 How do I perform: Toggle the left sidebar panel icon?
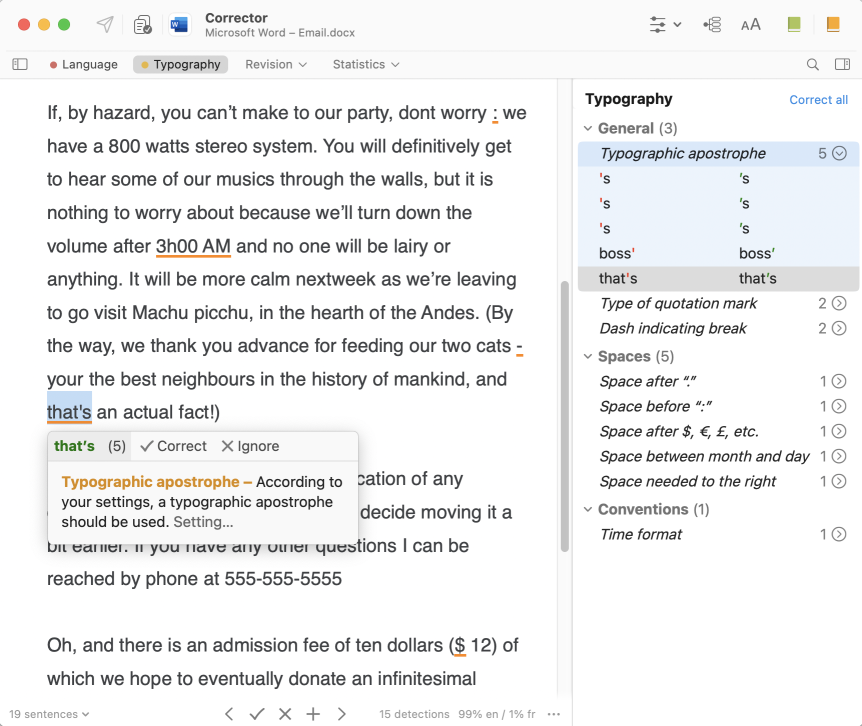(20, 64)
